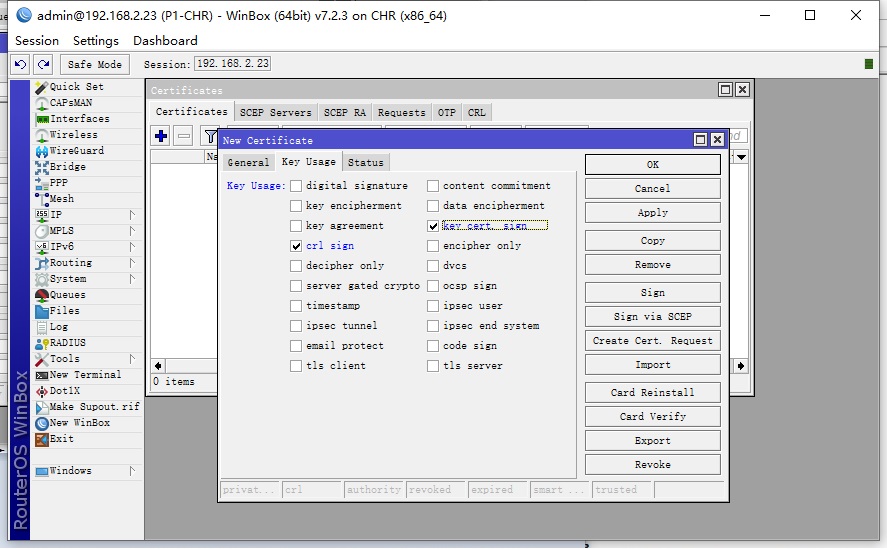Click the redo arrow icon in toolbar
This screenshot has height=549, width=887.
pos(43,64)
